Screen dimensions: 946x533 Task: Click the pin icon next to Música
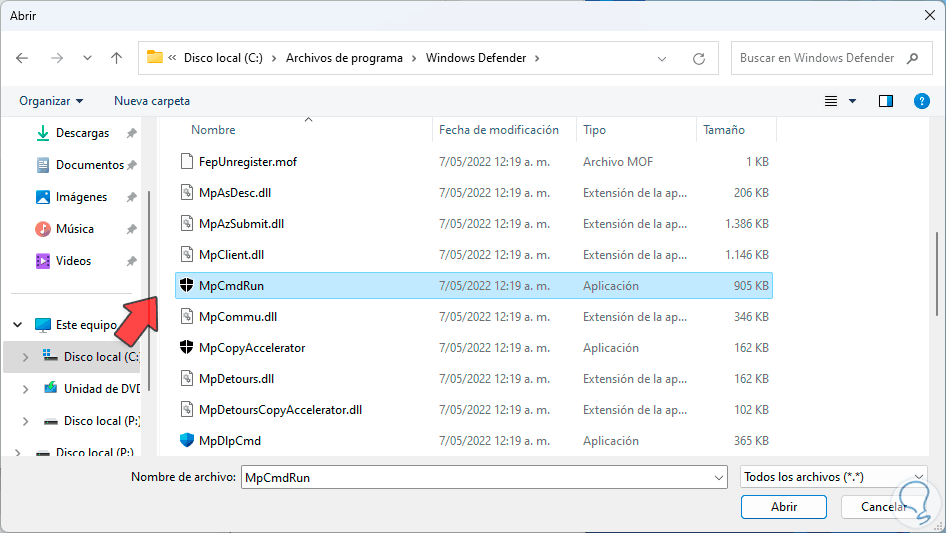coord(132,229)
